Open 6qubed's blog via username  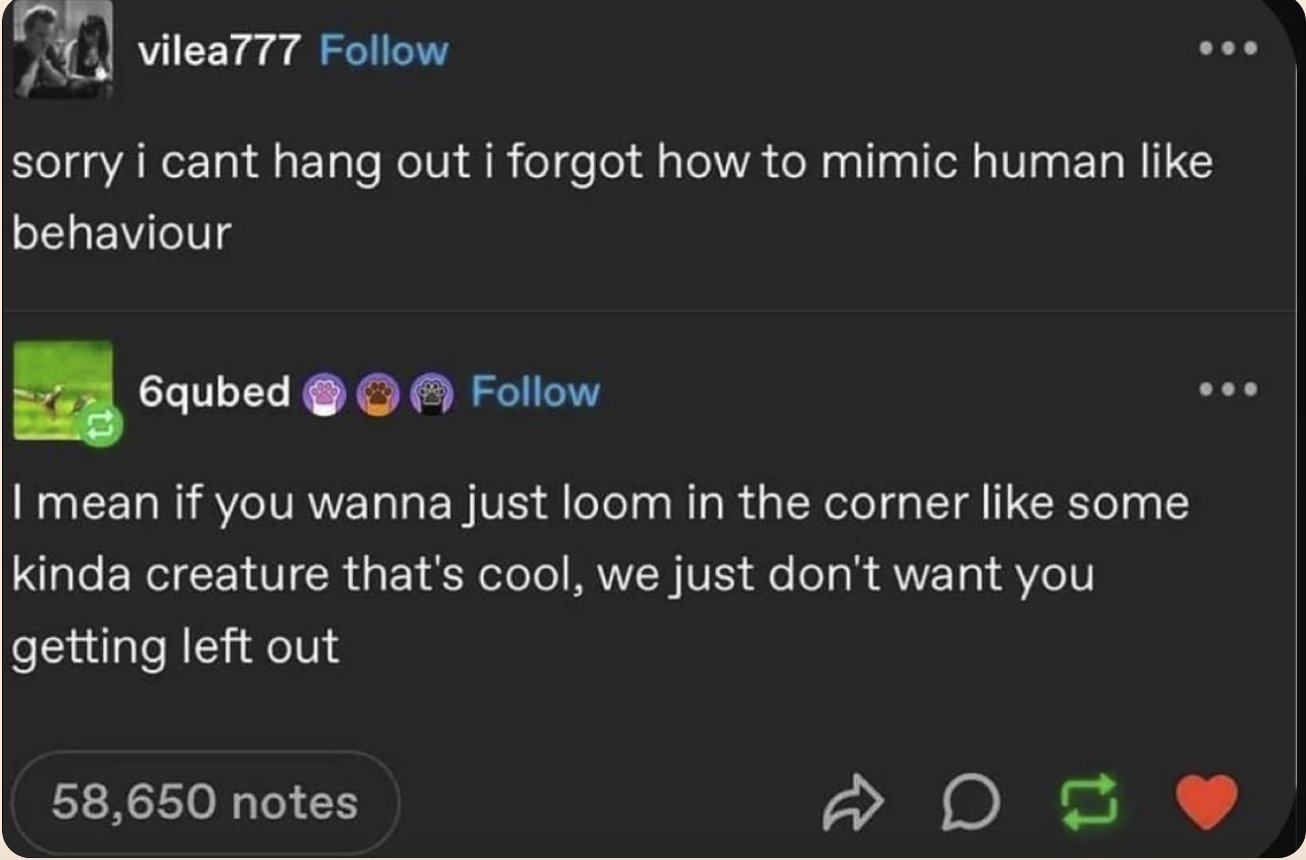point(214,391)
